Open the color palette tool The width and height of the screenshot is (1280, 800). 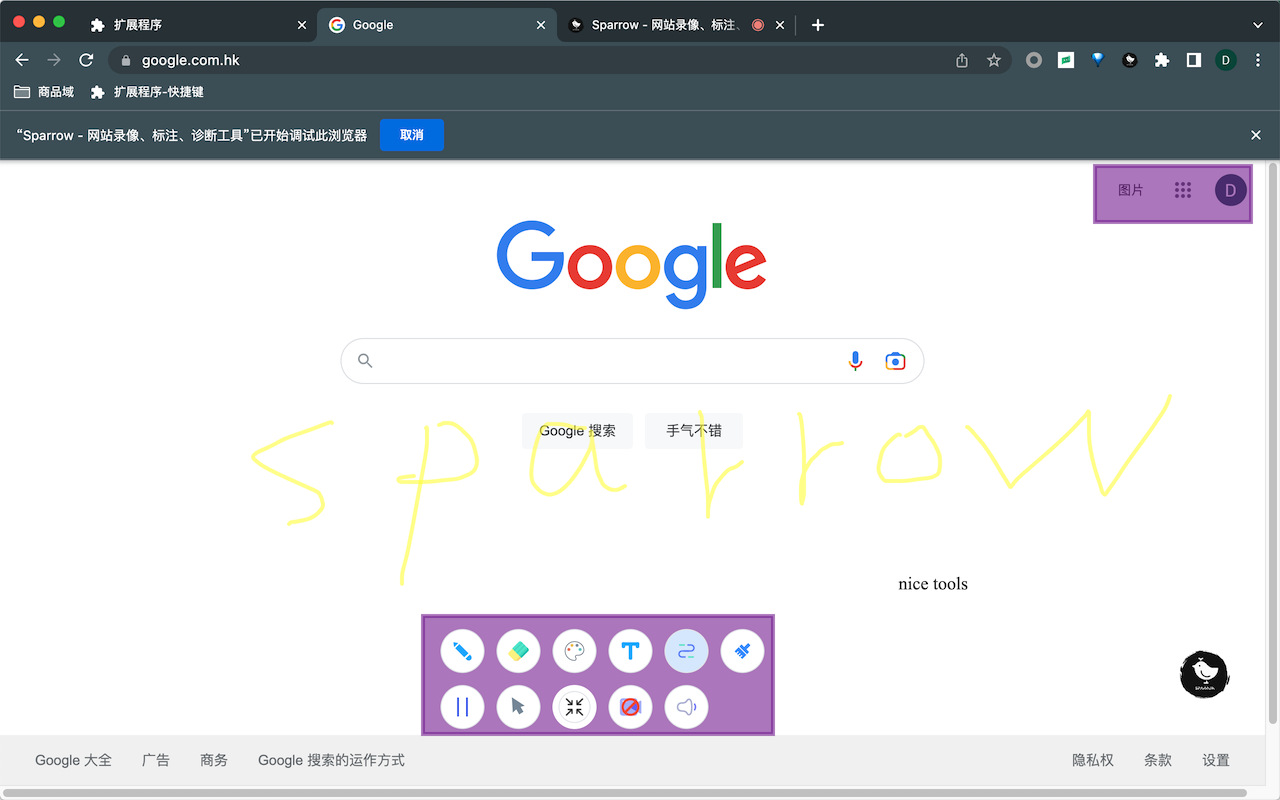click(x=574, y=650)
